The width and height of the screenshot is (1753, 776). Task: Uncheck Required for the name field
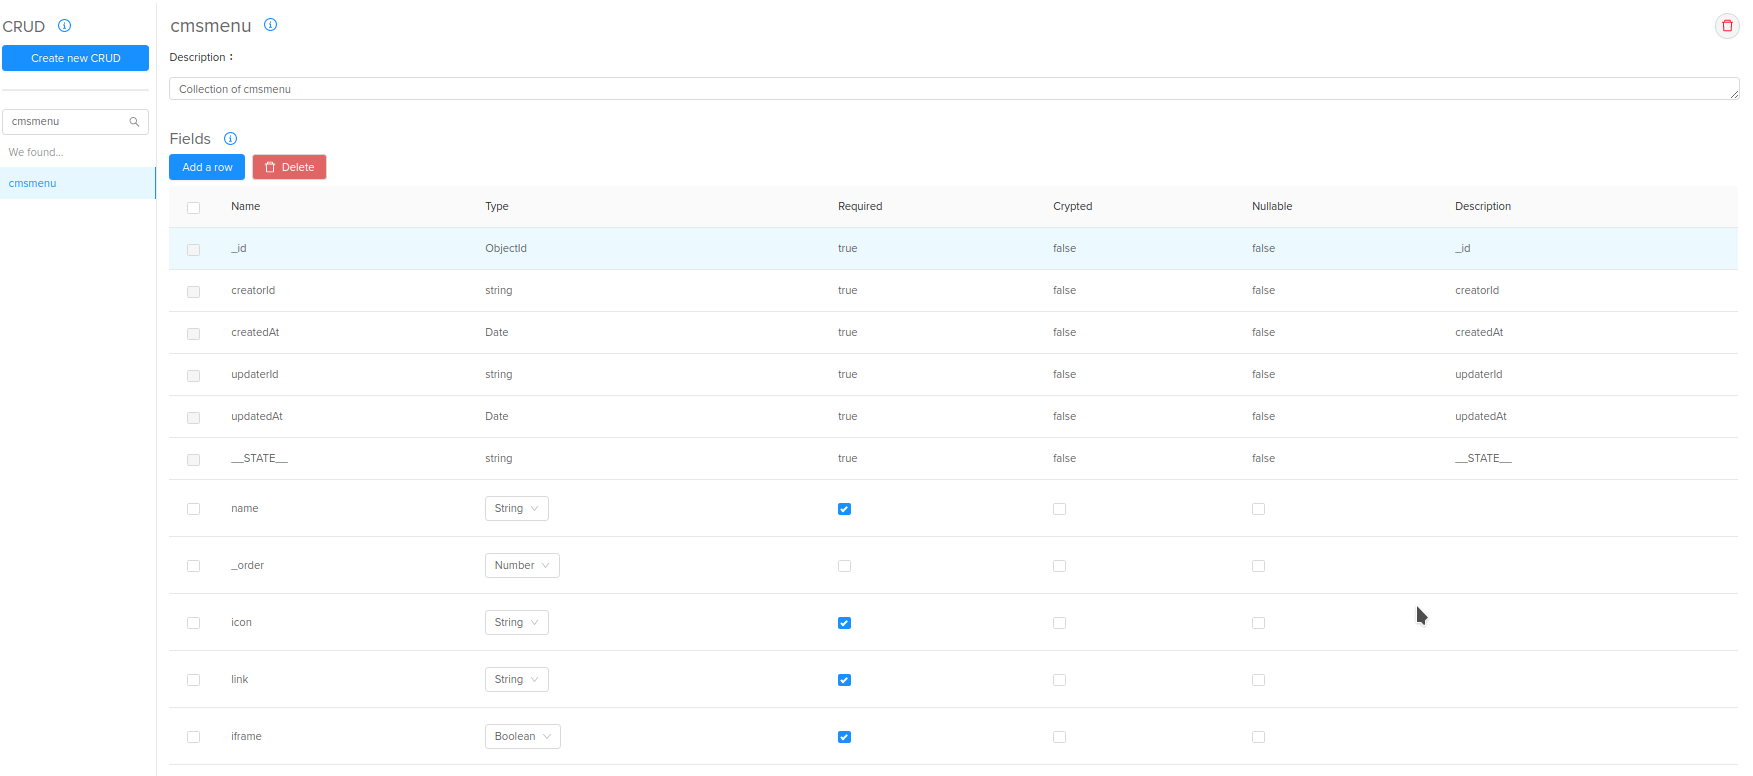pyautogui.click(x=844, y=509)
